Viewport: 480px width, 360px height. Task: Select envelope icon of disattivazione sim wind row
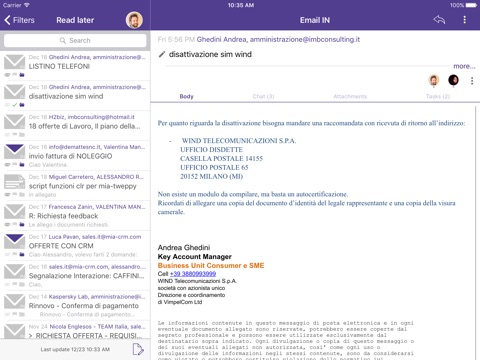click(x=14, y=92)
